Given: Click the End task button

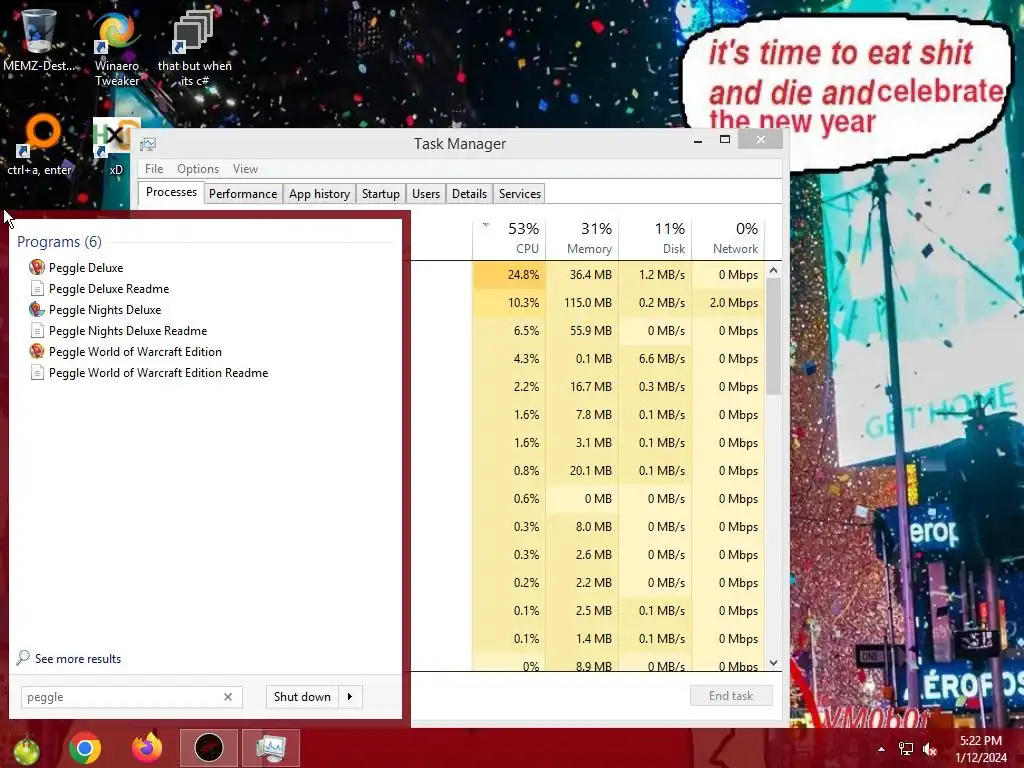Looking at the screenshot, I should point(731,696).
